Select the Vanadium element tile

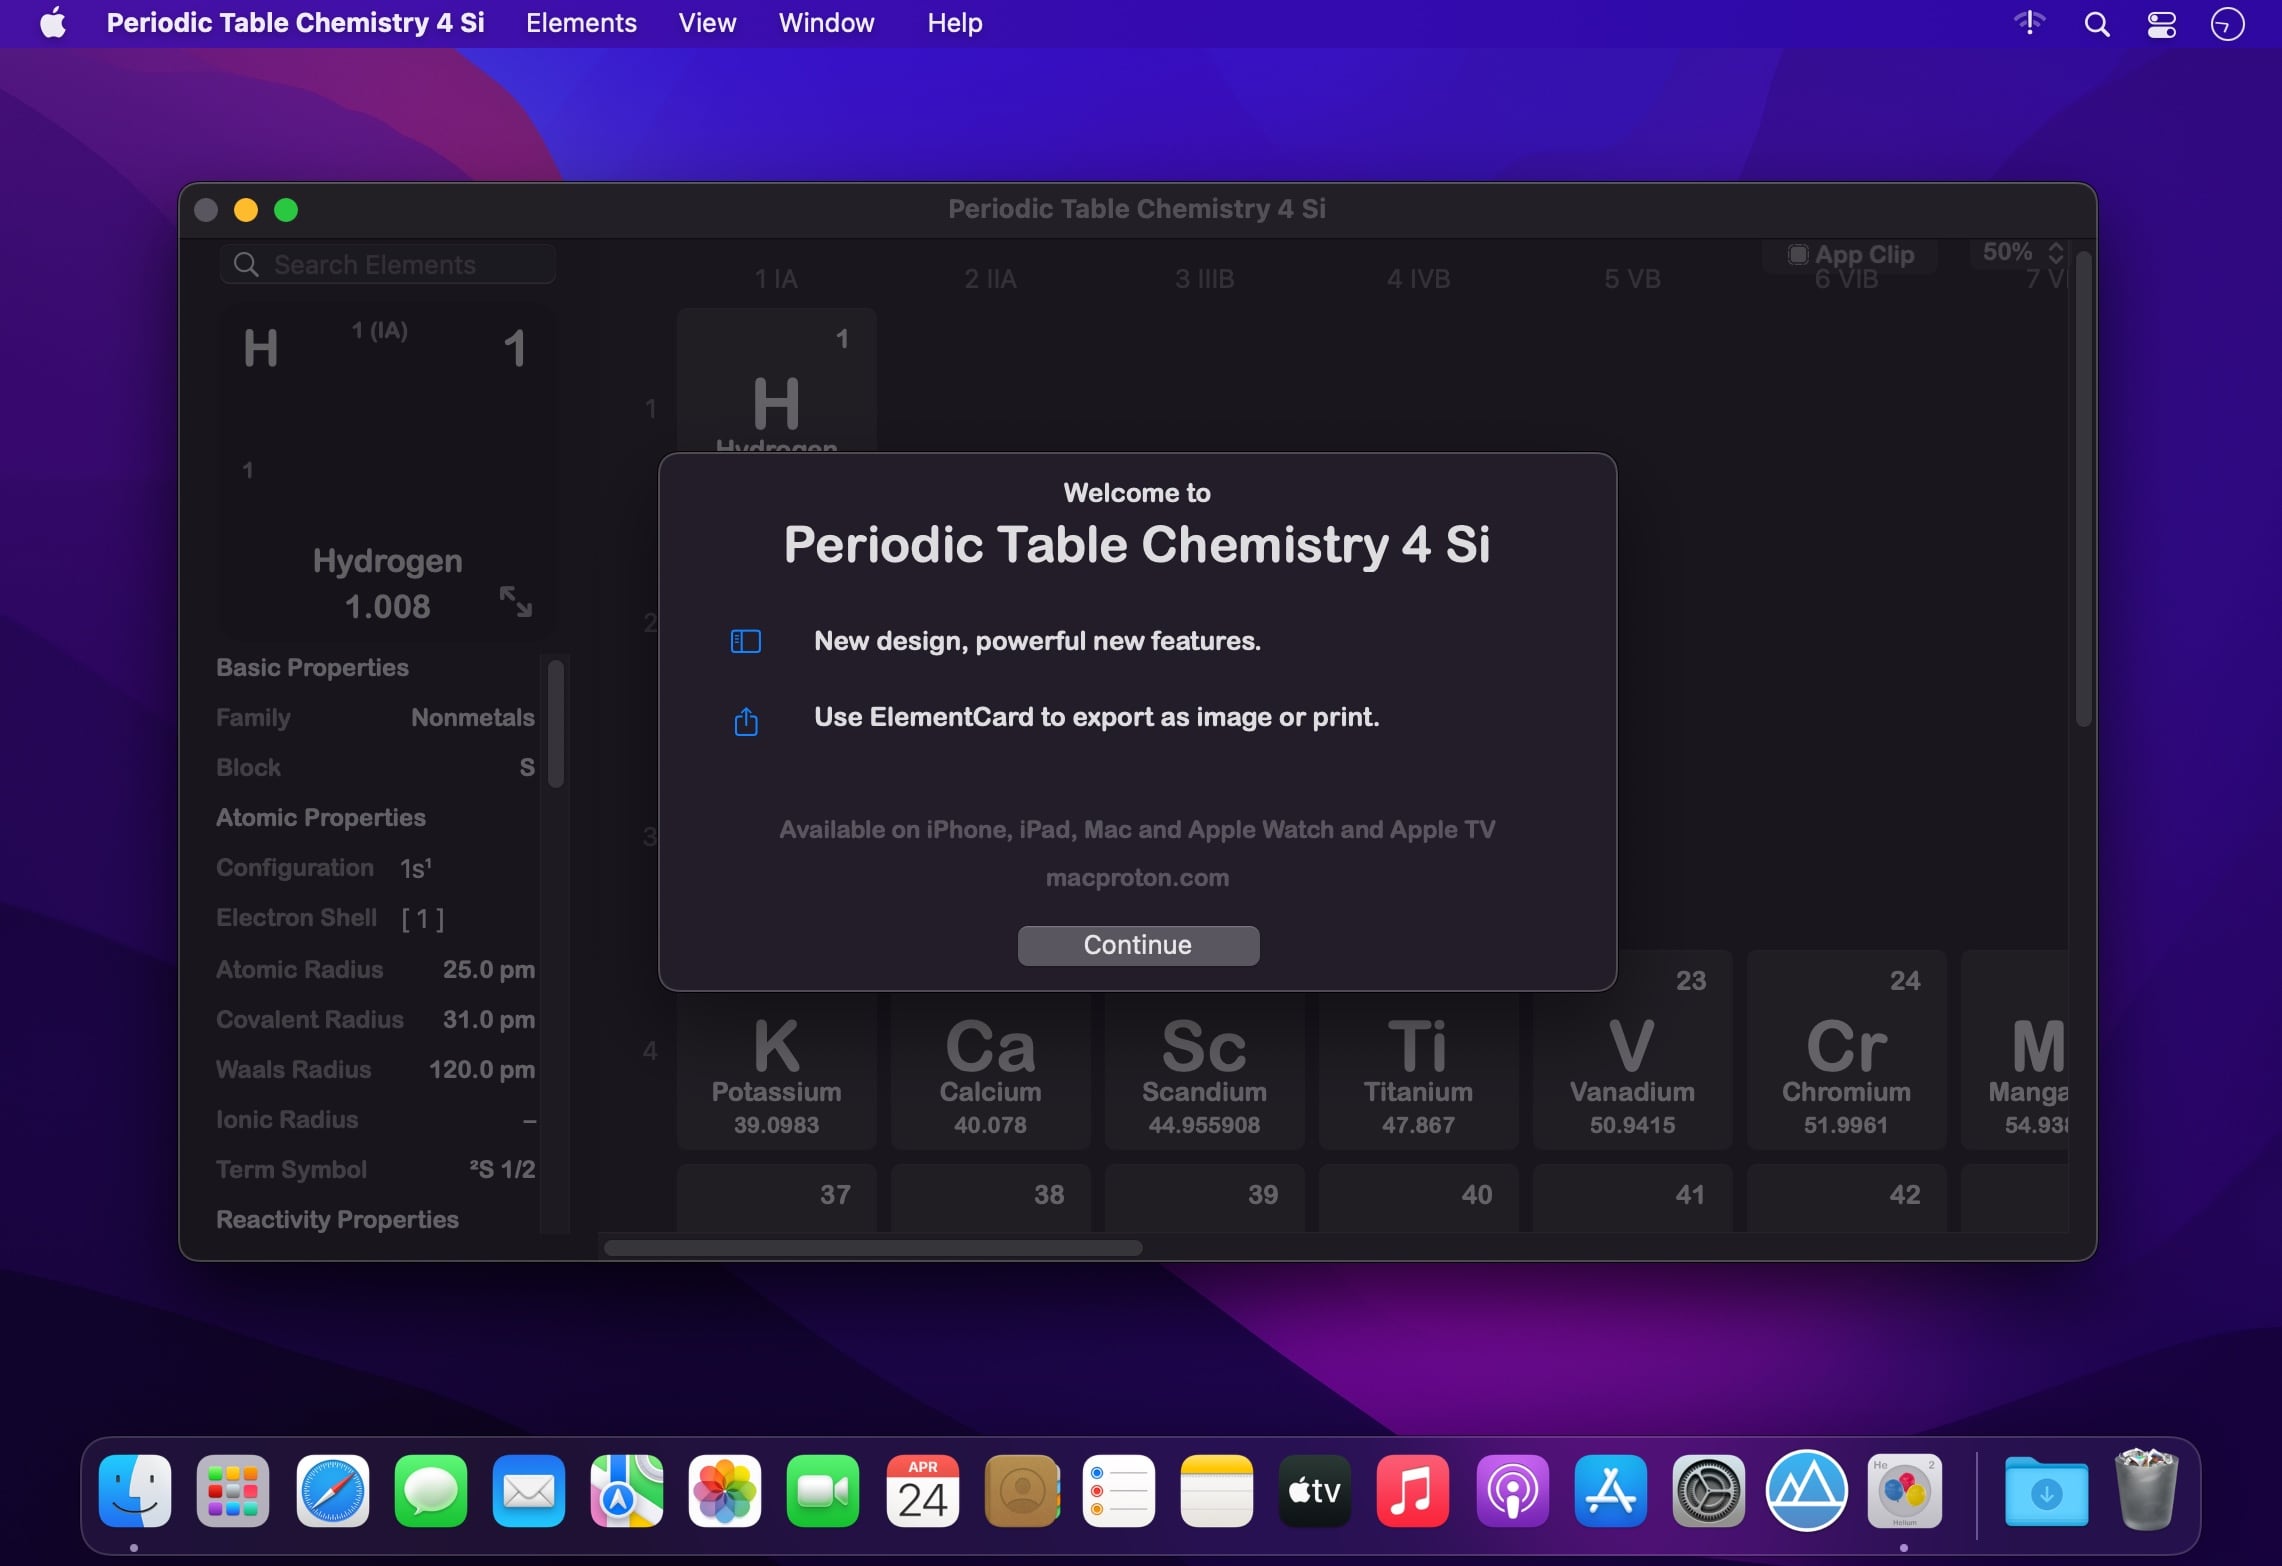point(1633,1050)
